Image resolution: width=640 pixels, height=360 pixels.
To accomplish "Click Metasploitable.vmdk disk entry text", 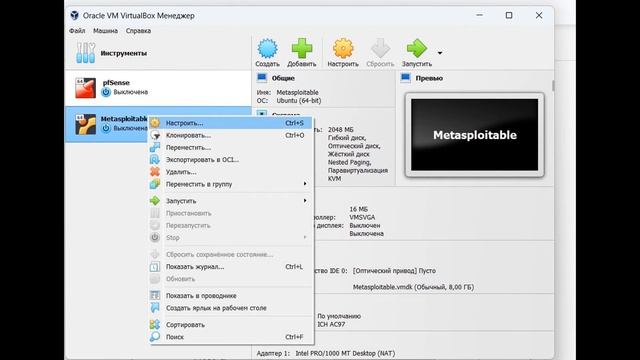I will point(413,287).
